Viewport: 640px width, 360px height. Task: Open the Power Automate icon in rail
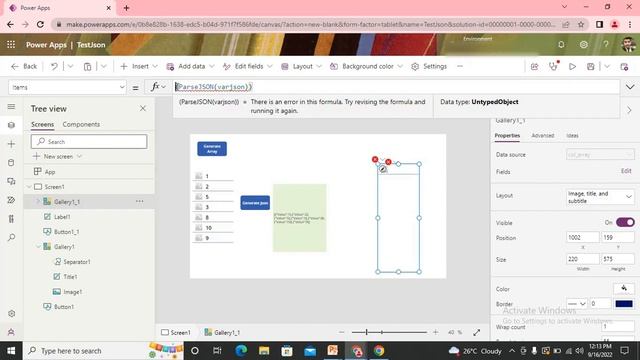11,200
